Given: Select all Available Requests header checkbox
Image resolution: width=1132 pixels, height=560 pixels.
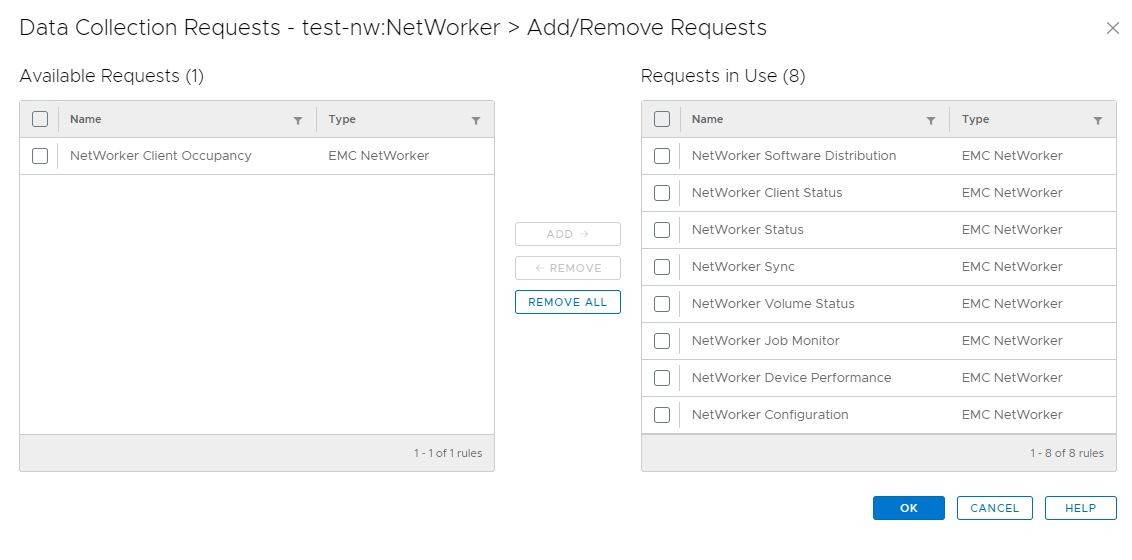Looking at the screenshot, I should pos(40,119).
